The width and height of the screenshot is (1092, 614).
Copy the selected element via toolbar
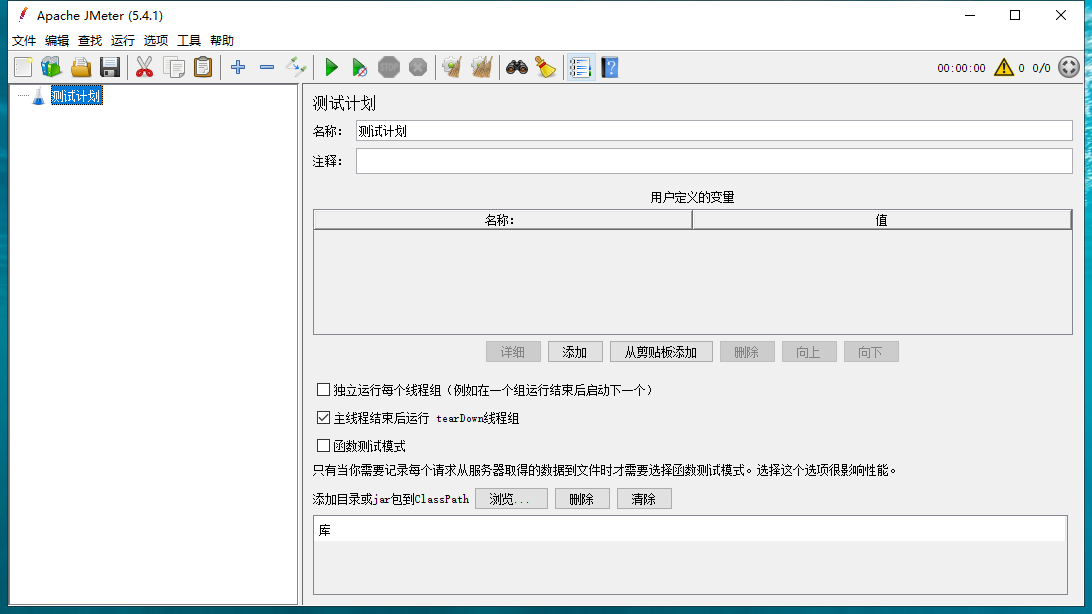click(173, 68)
